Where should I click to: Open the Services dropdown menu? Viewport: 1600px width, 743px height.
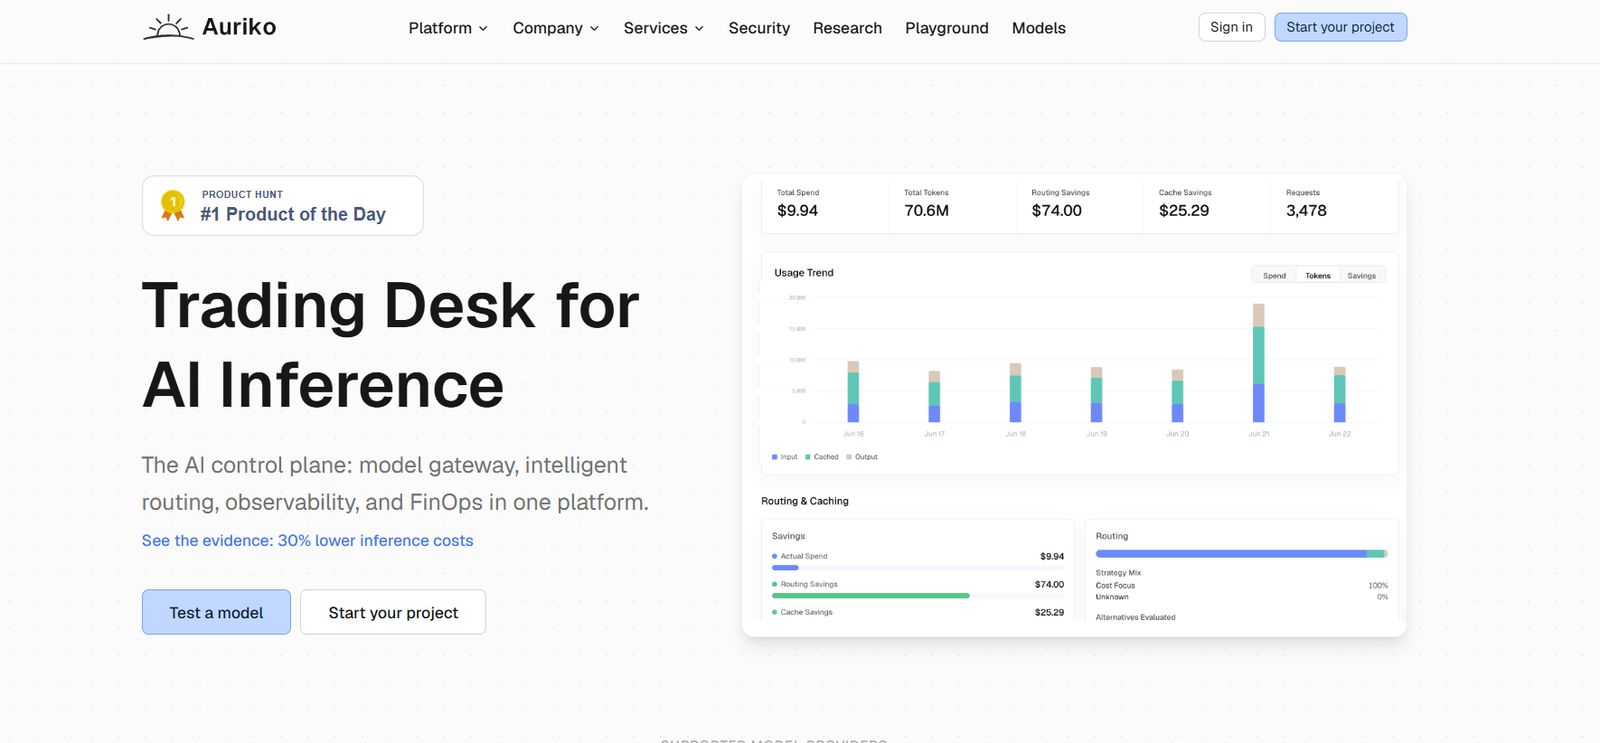(664, 28)
